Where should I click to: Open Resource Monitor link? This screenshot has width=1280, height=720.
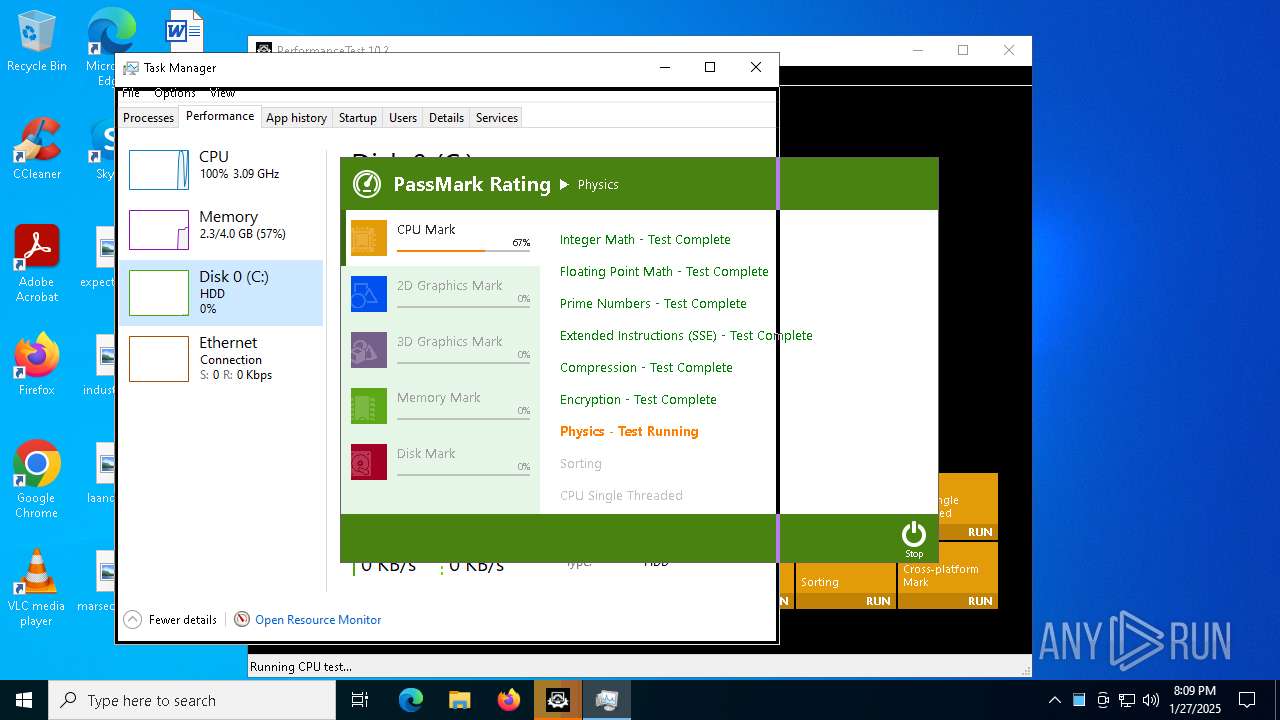(318, 620)
